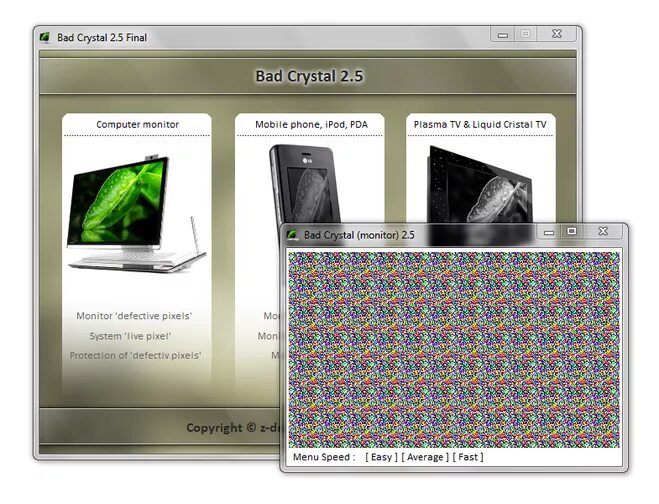
Task: Open the Plasma TV & Liquid Cristal TV heading
Action: click(x=480, y=124)
